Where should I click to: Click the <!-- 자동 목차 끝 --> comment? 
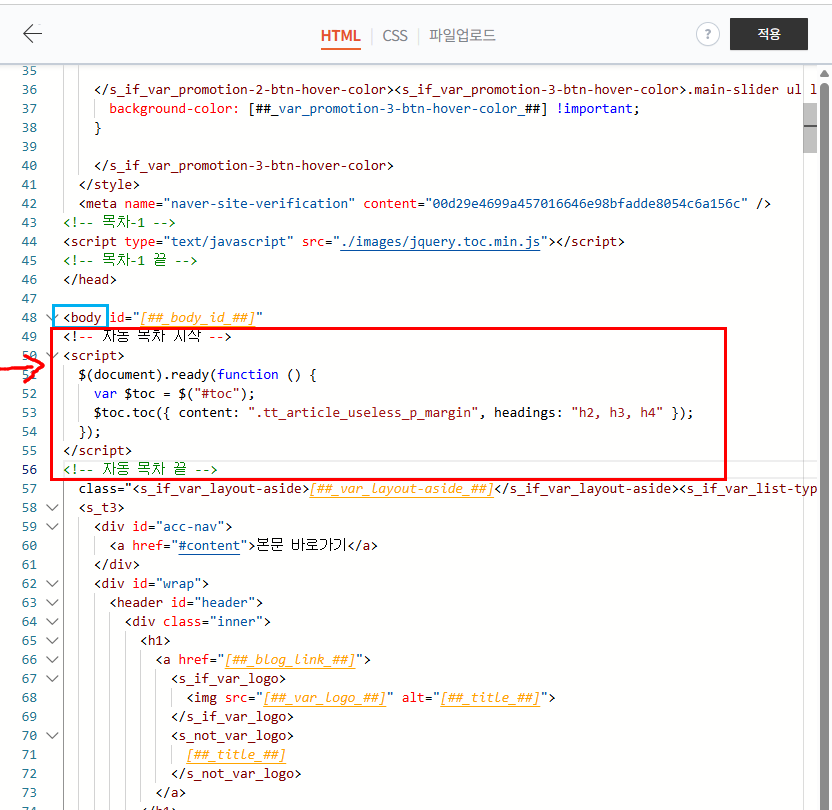140,469
